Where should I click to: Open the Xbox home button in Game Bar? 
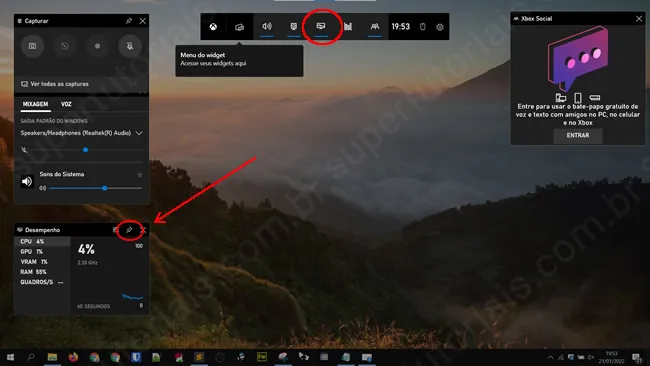213,27
